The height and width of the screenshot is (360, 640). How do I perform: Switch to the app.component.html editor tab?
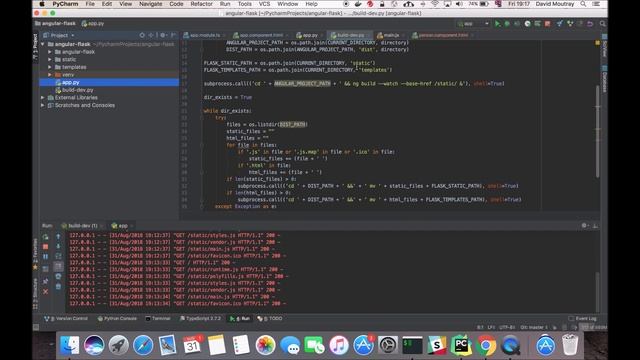click(x=260, y=36)
